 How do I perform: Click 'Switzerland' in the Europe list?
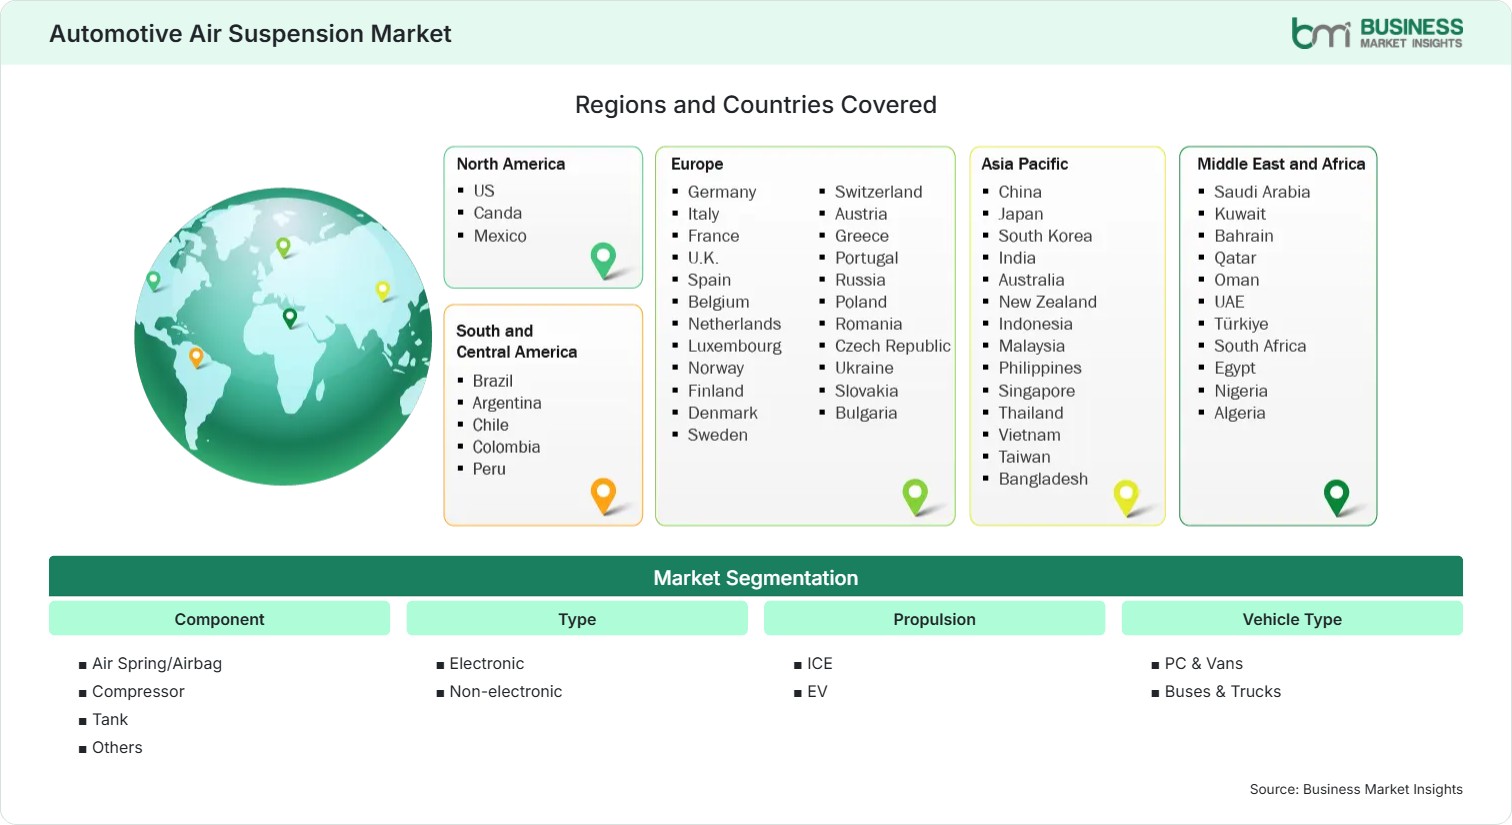[x=879, y=192]
